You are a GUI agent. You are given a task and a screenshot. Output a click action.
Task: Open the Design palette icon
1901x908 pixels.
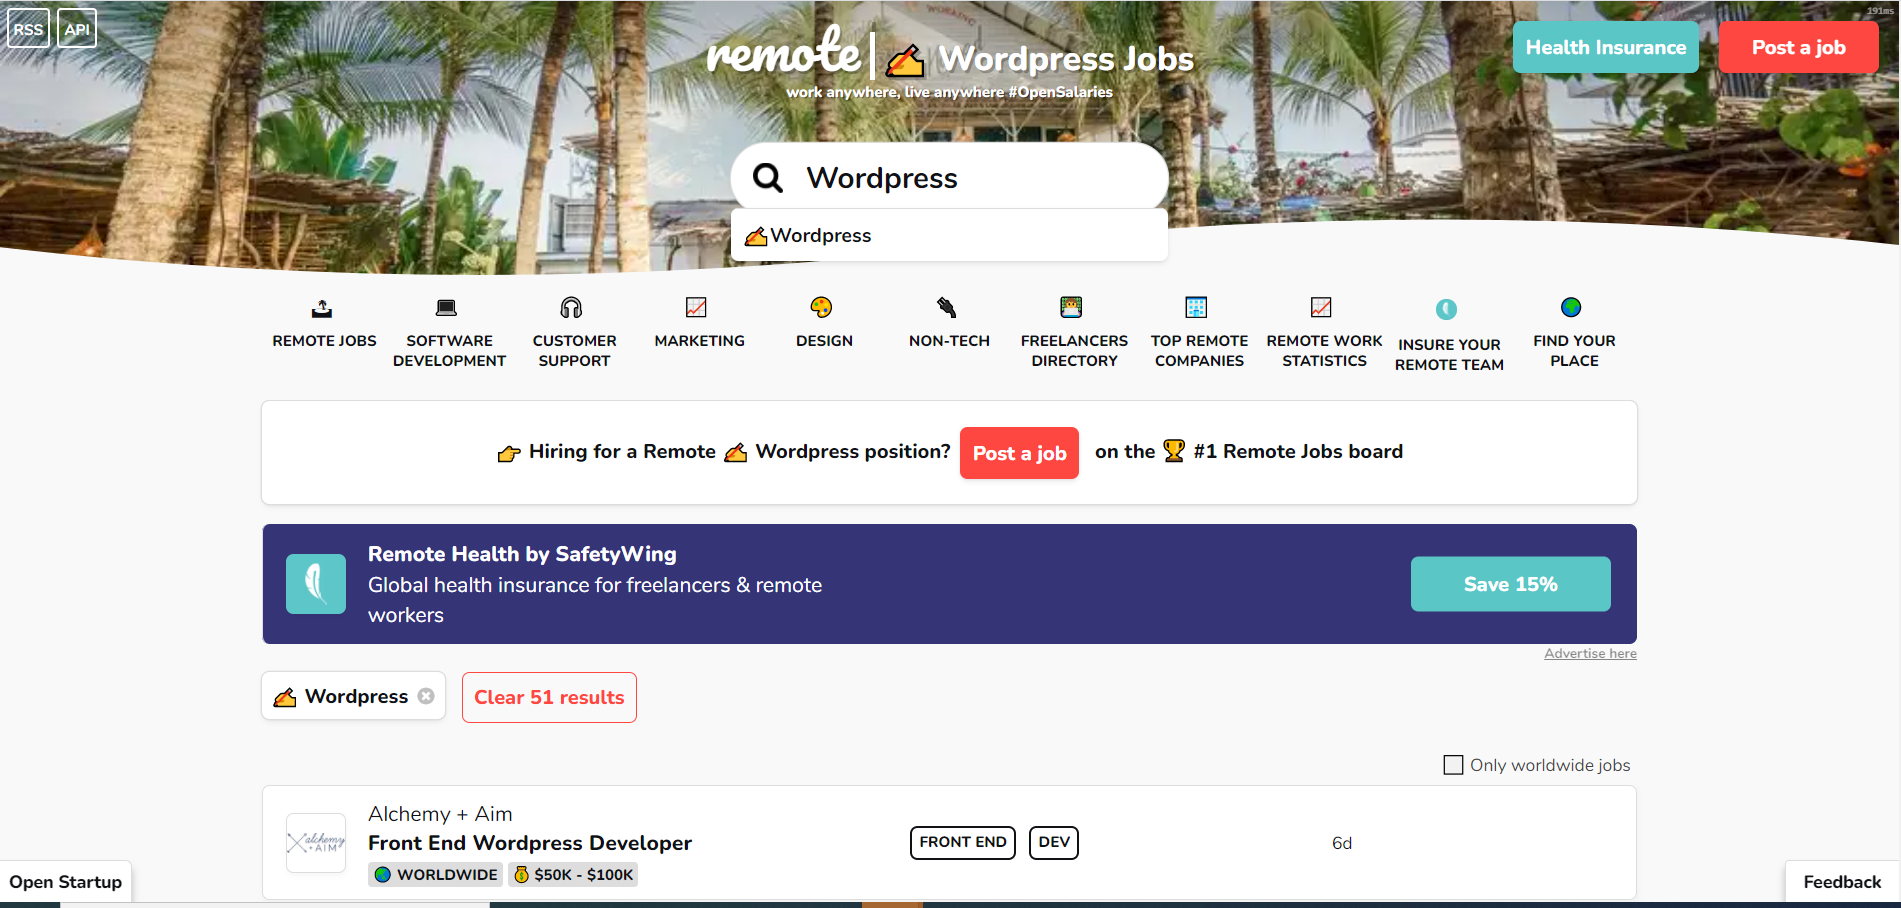(x=821, y=308)
